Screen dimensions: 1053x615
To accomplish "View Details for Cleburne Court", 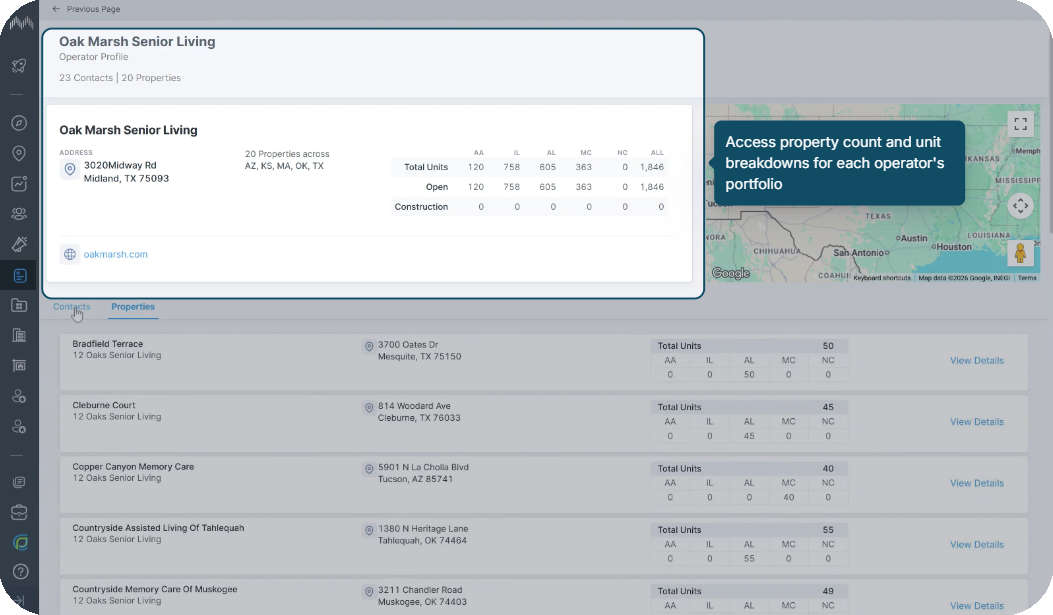I will [x=976, y=422].
